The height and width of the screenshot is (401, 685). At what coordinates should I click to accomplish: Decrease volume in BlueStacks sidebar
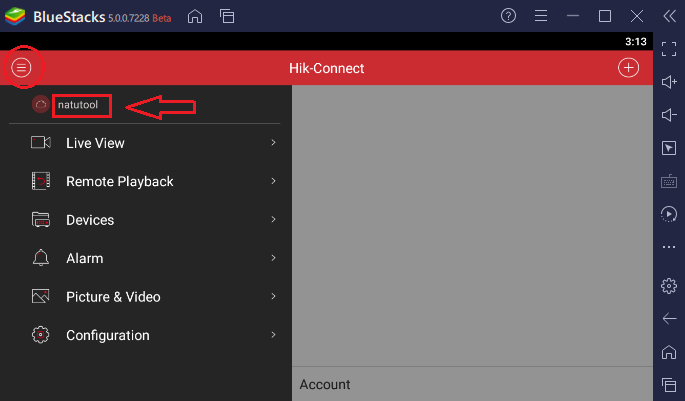pos(669,115)
